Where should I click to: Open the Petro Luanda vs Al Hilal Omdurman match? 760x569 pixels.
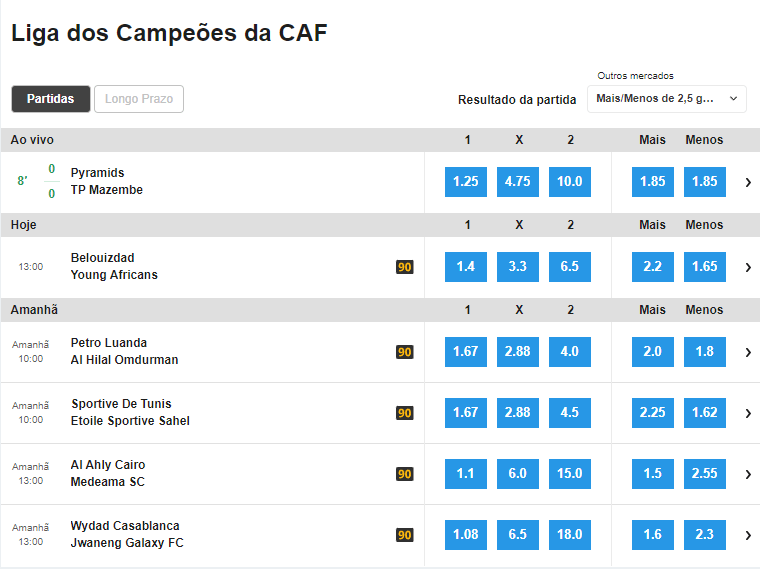click(124, 352)
